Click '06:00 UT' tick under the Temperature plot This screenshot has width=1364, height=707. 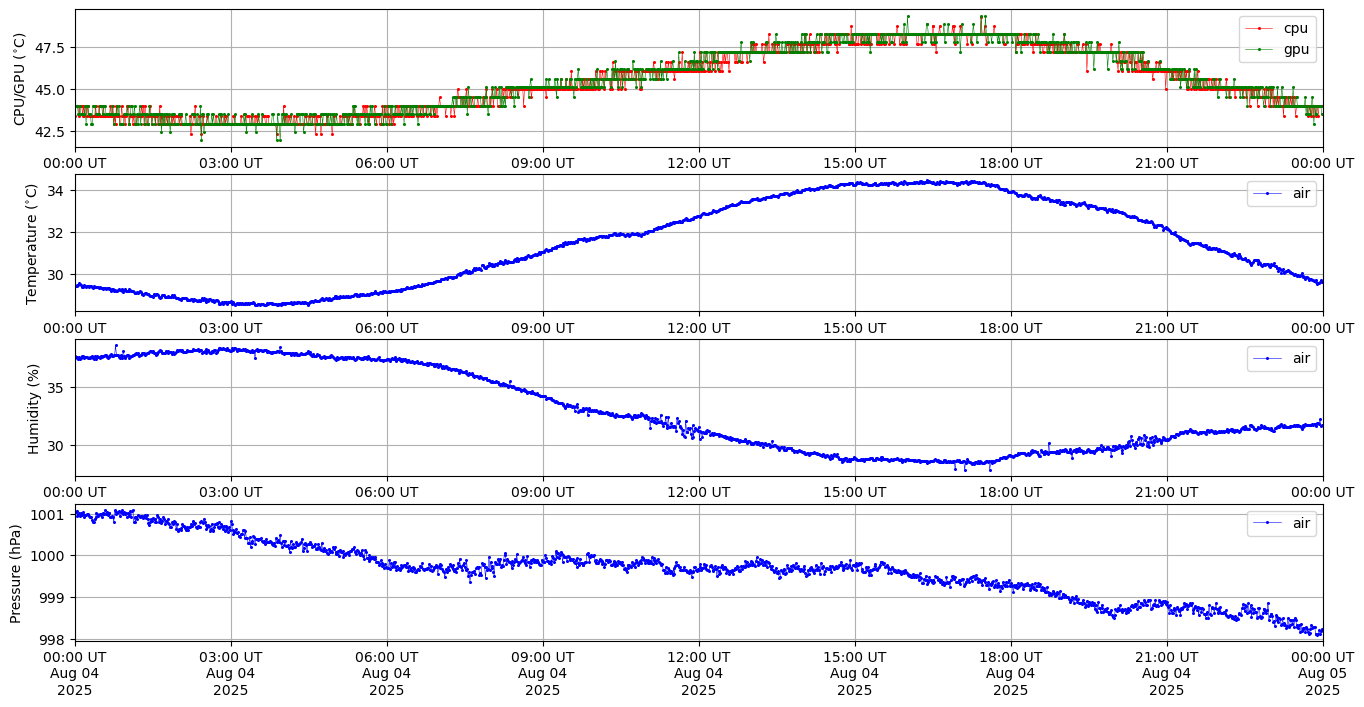[x=387, y=327]
